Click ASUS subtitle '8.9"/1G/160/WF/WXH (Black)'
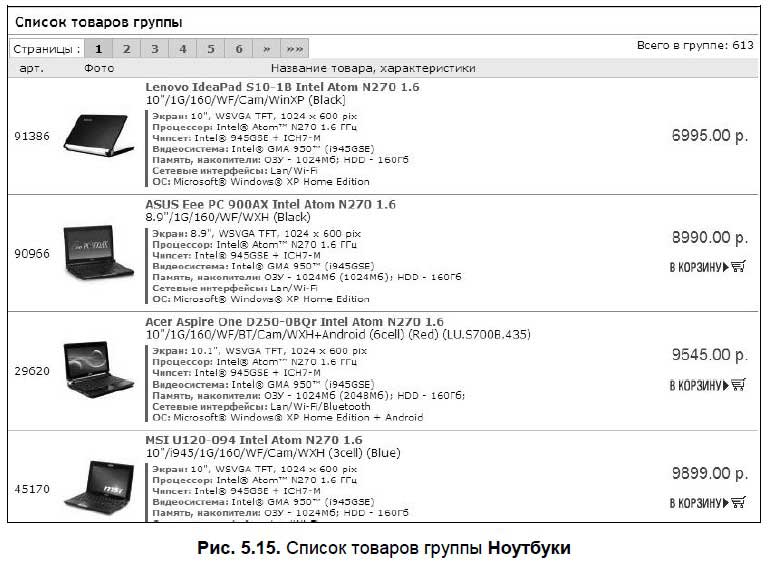 (228, 217)
